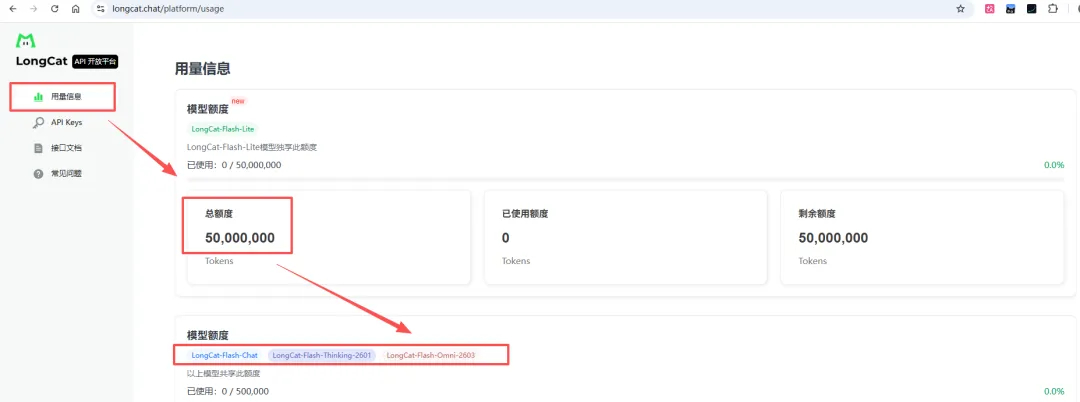Click the API Keys key icon

click(39, 123)
